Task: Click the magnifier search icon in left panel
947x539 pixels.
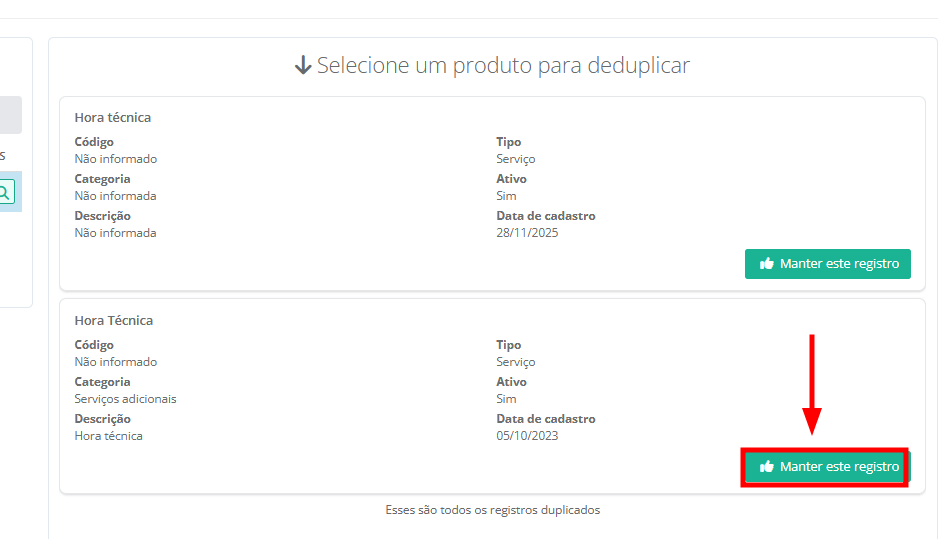Action: click(6, 192)
